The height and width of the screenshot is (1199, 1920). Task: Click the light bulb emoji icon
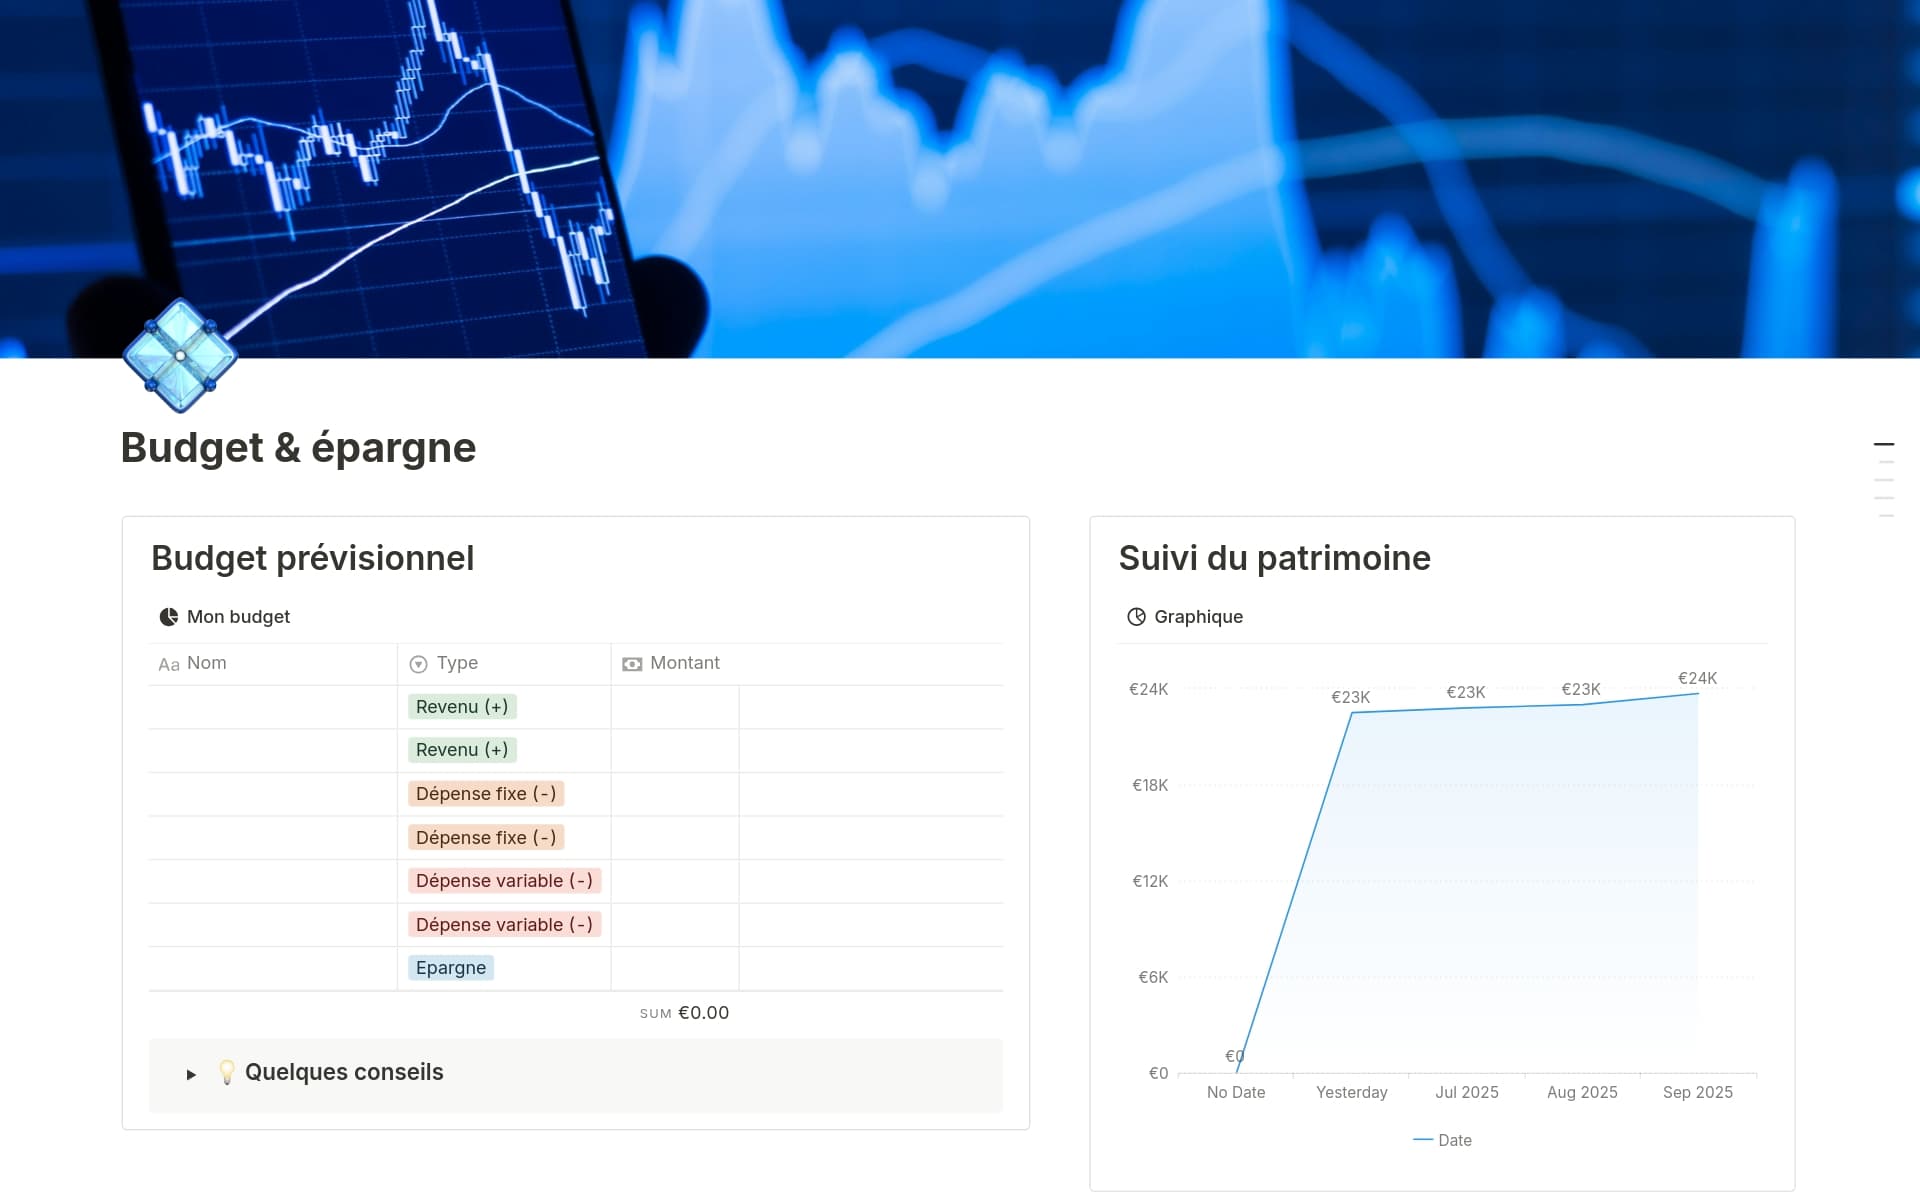(x=227, y=1072)
